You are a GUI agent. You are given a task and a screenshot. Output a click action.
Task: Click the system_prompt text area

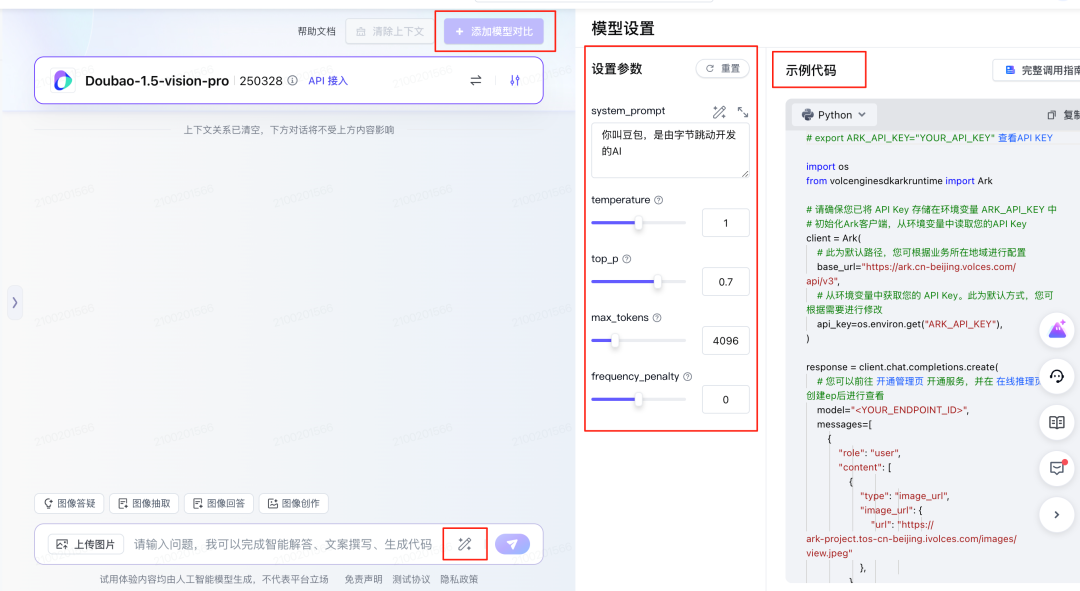[670, 150]
